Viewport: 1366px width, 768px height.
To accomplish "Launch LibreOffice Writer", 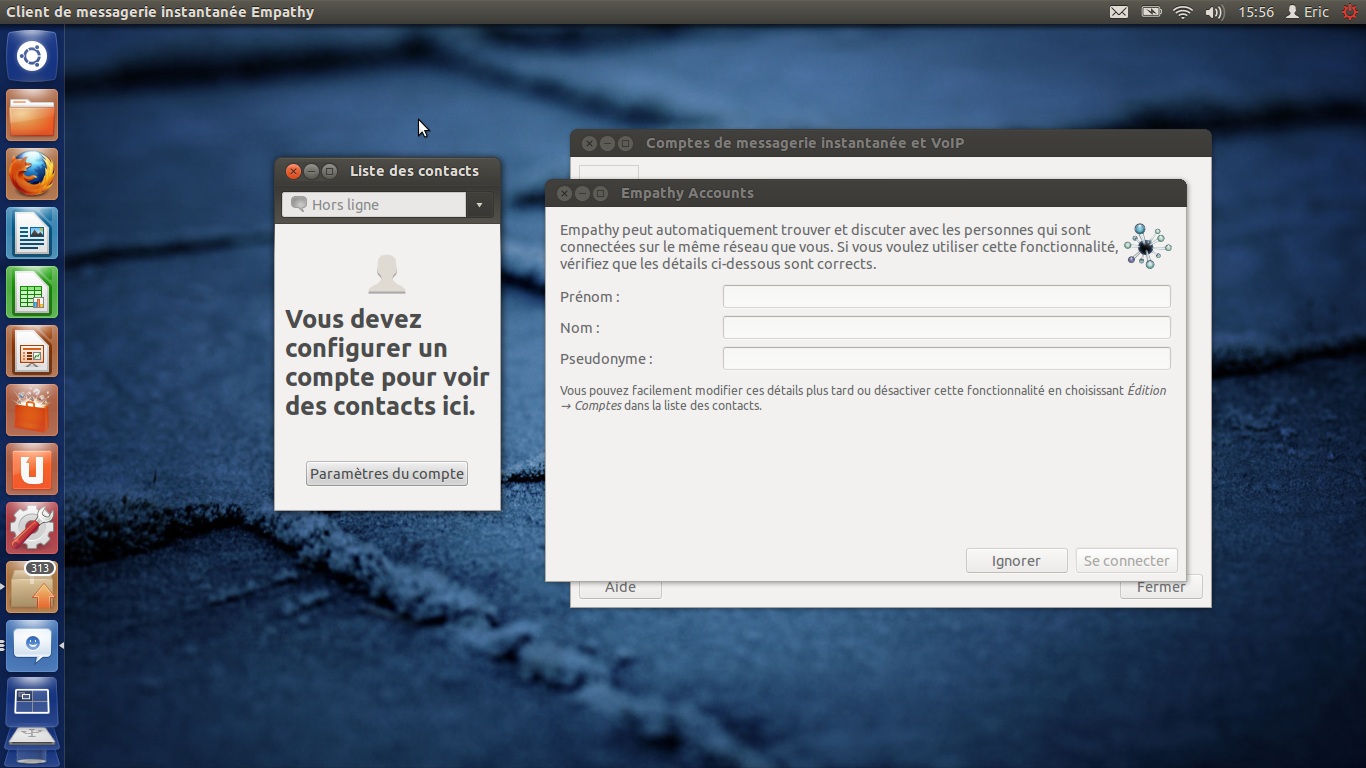I will pyautogui.click(x=32, y=233).
